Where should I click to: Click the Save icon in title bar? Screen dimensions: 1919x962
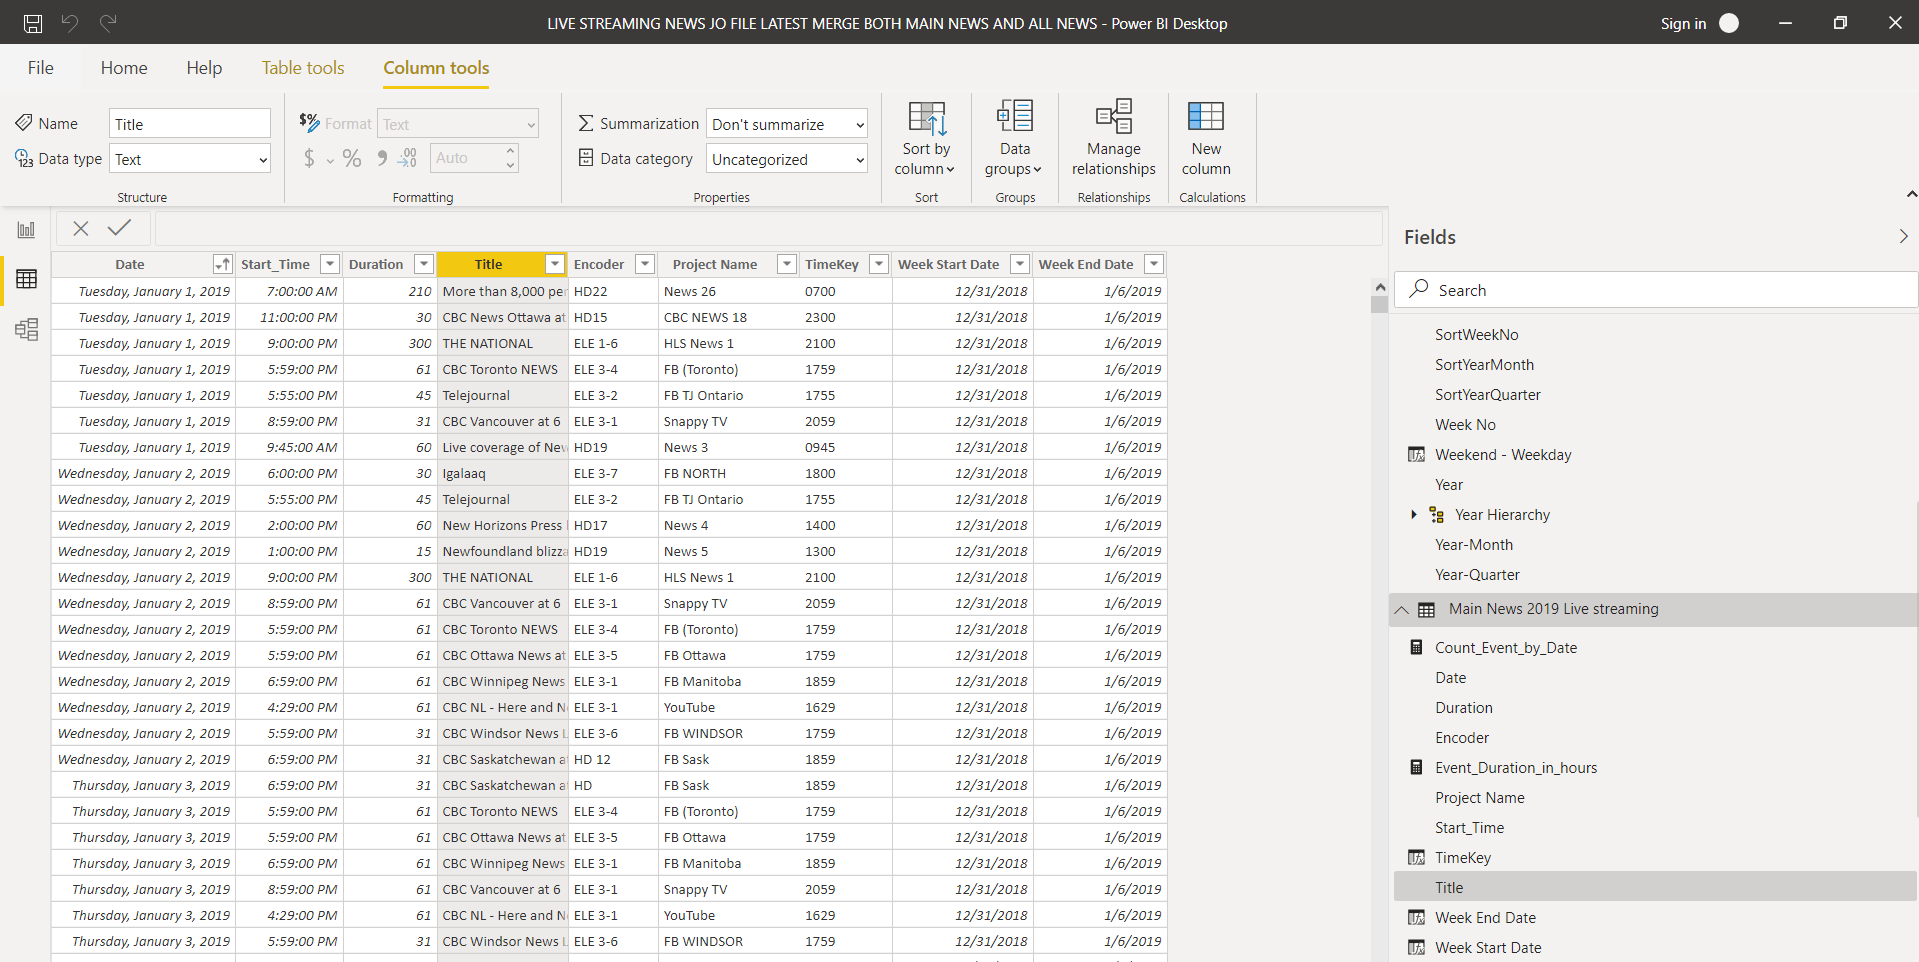click(x=33, y=23)
